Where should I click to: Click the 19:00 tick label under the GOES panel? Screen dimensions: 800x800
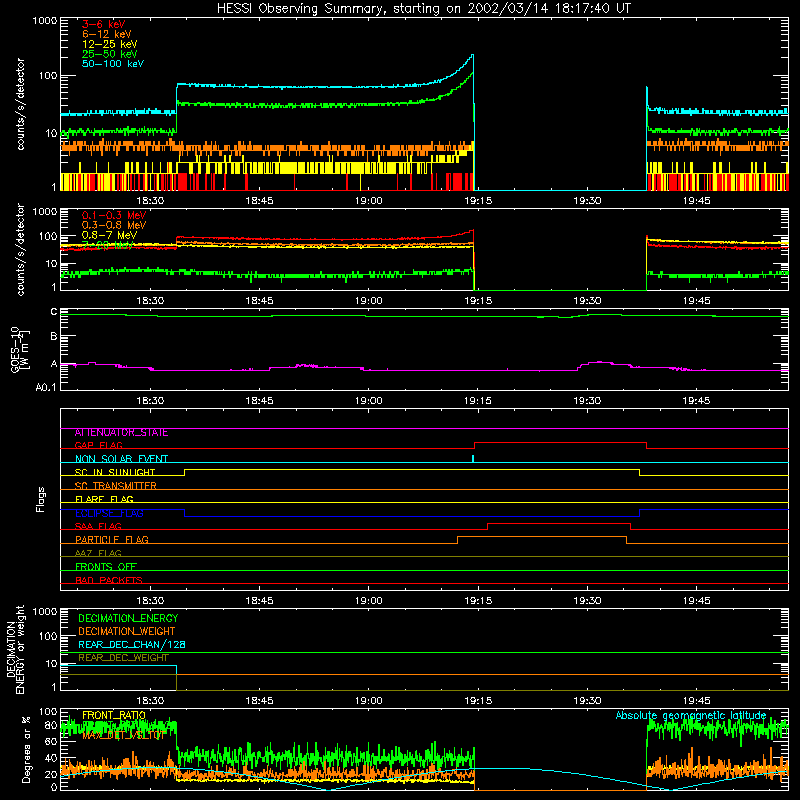368,401
